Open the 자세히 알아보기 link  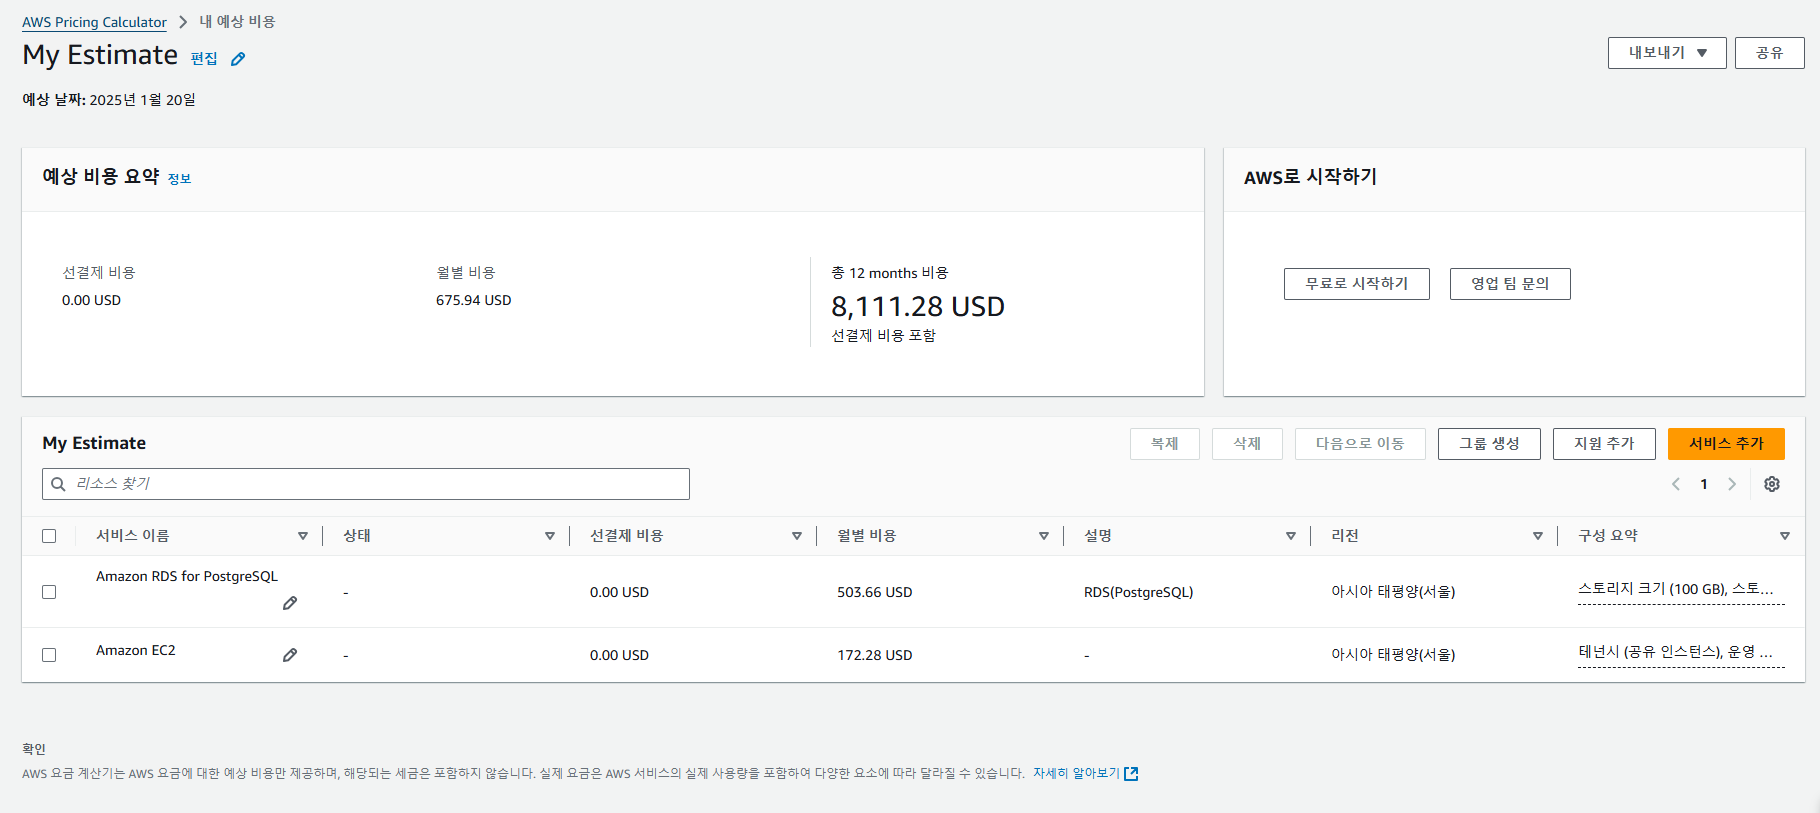1076,773
